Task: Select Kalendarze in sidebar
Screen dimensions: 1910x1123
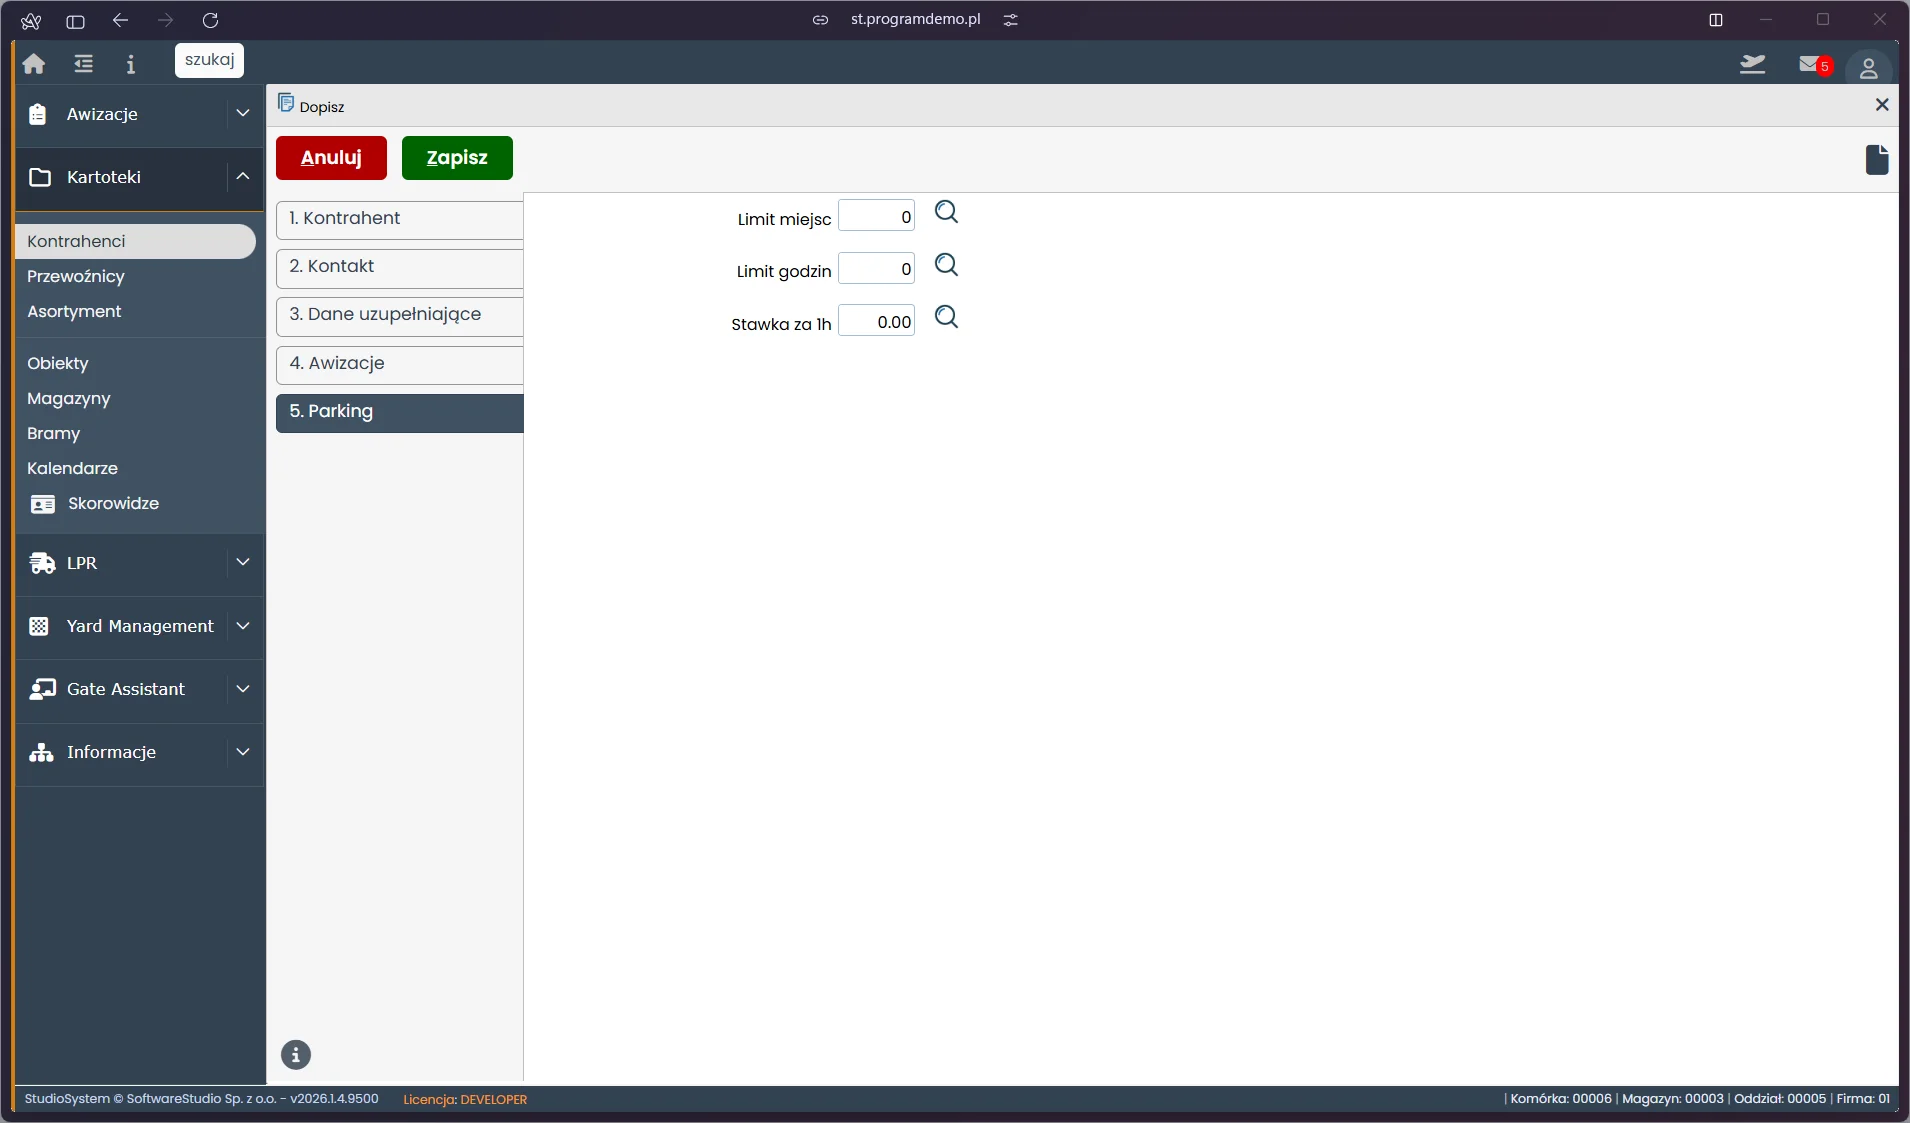Action: coord(72,468)
